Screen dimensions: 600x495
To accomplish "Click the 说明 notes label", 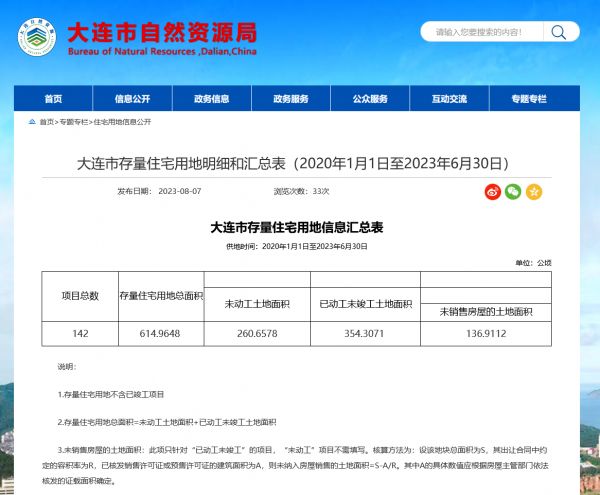I will [x=67, y=367].
